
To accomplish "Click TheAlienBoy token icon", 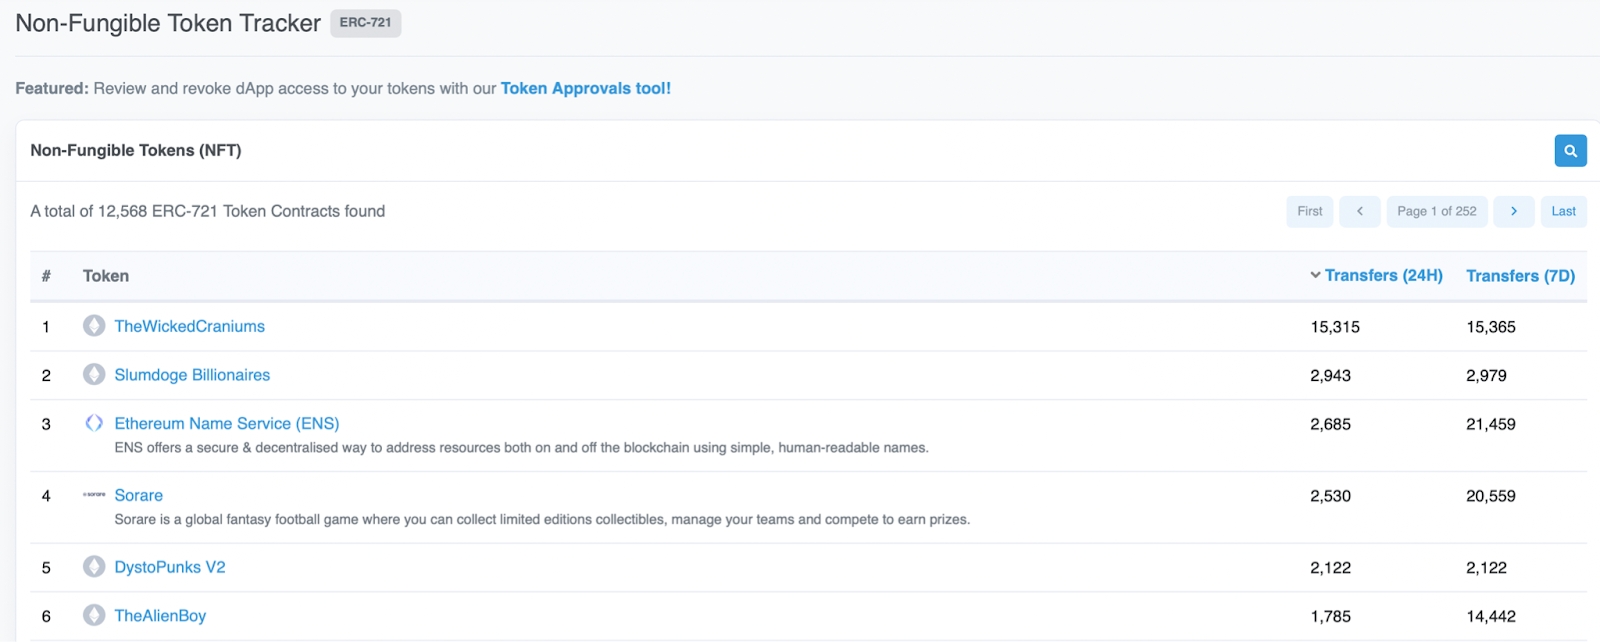I will click(x=94, y=616).
